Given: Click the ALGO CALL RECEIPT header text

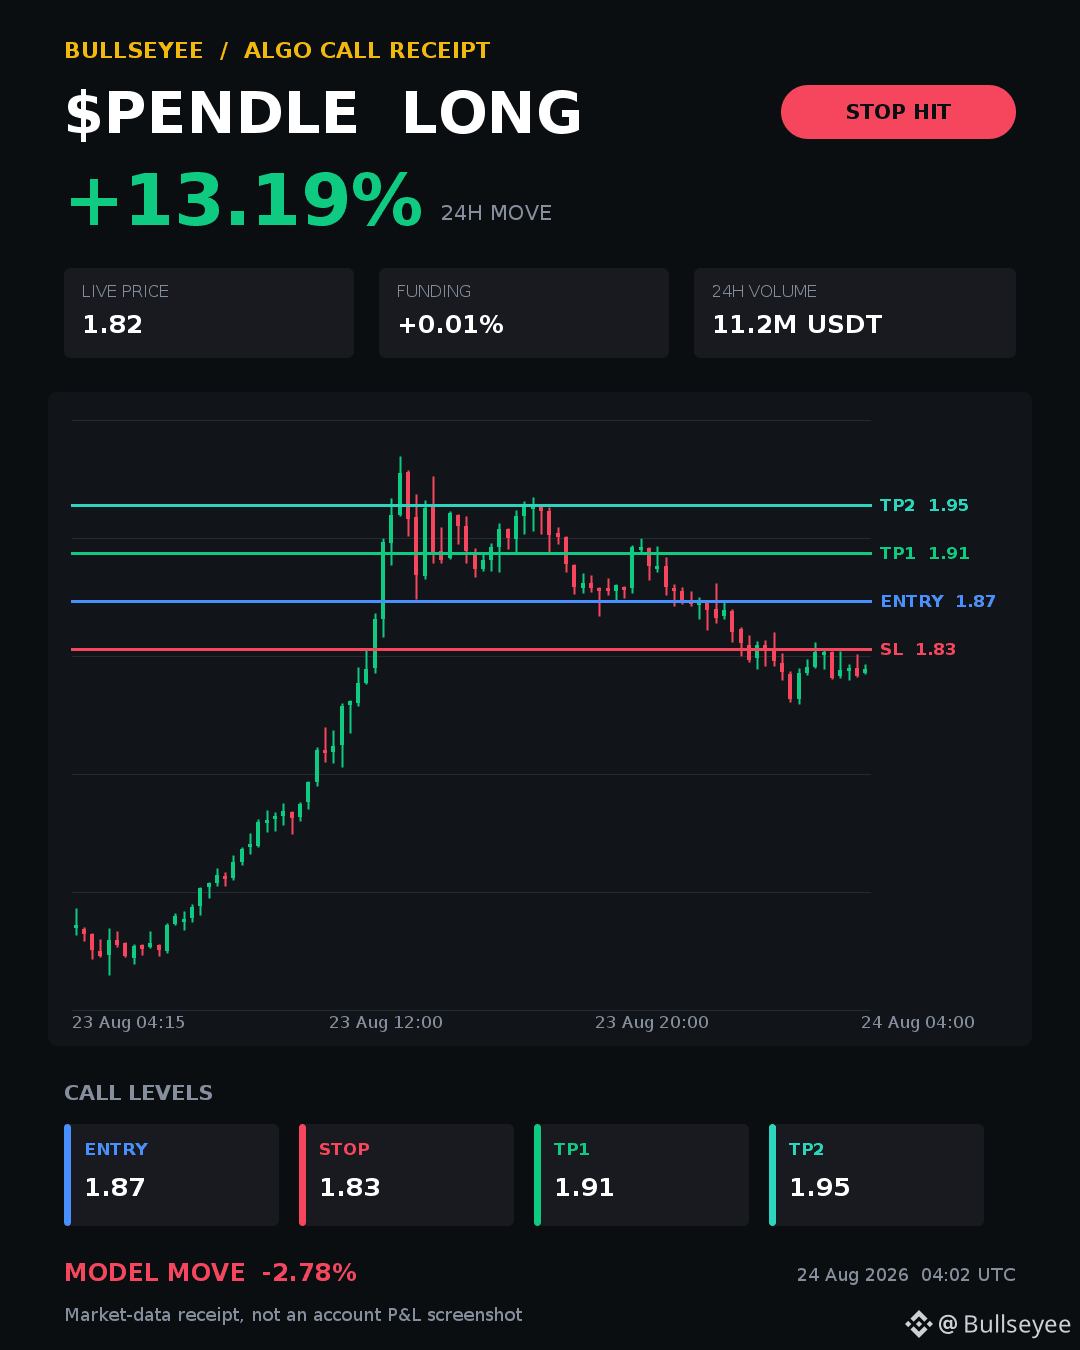Looking at the screenshot, I should click(x=367, y=51).
